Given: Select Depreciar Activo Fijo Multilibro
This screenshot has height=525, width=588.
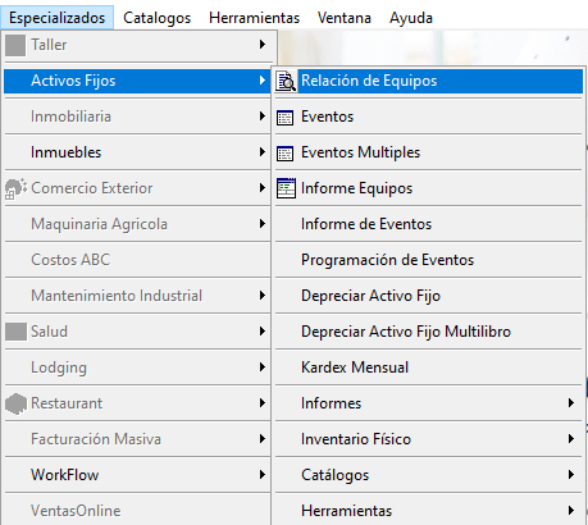Looking at the screenshot, I should pyautogui.click(x=429, y=332).
